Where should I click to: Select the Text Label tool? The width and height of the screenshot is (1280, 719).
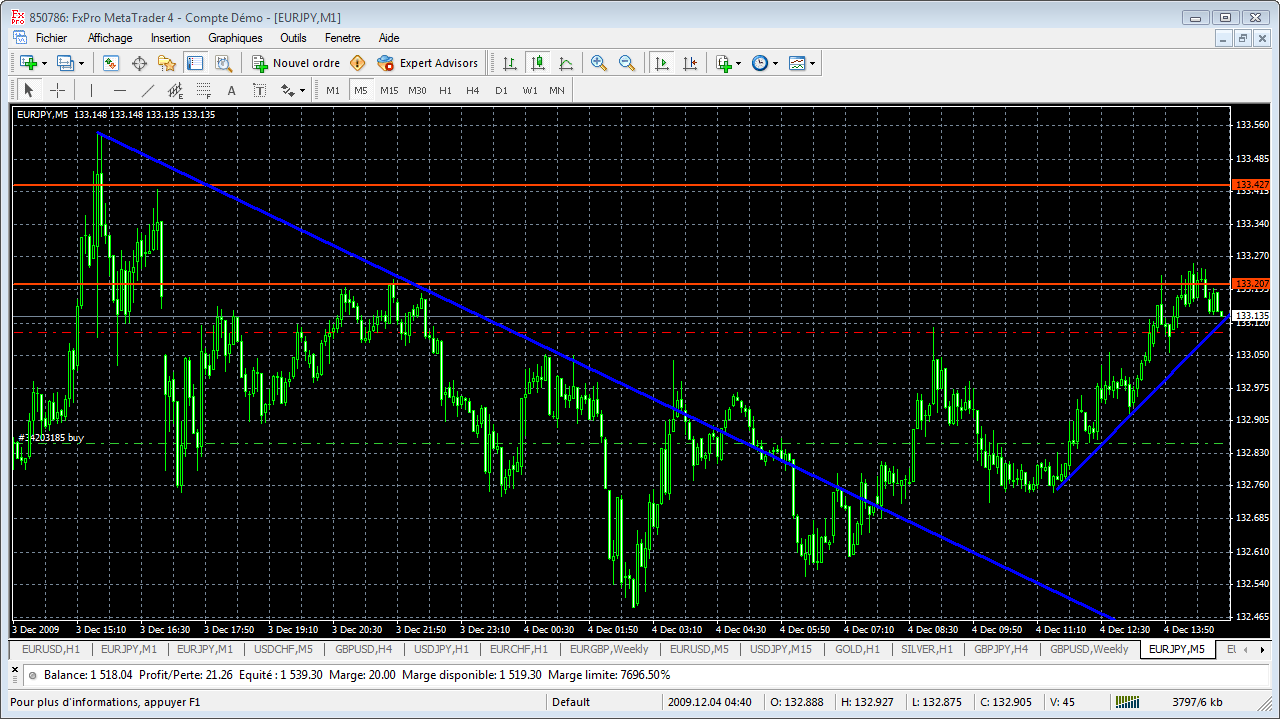[x=259, y=90]
